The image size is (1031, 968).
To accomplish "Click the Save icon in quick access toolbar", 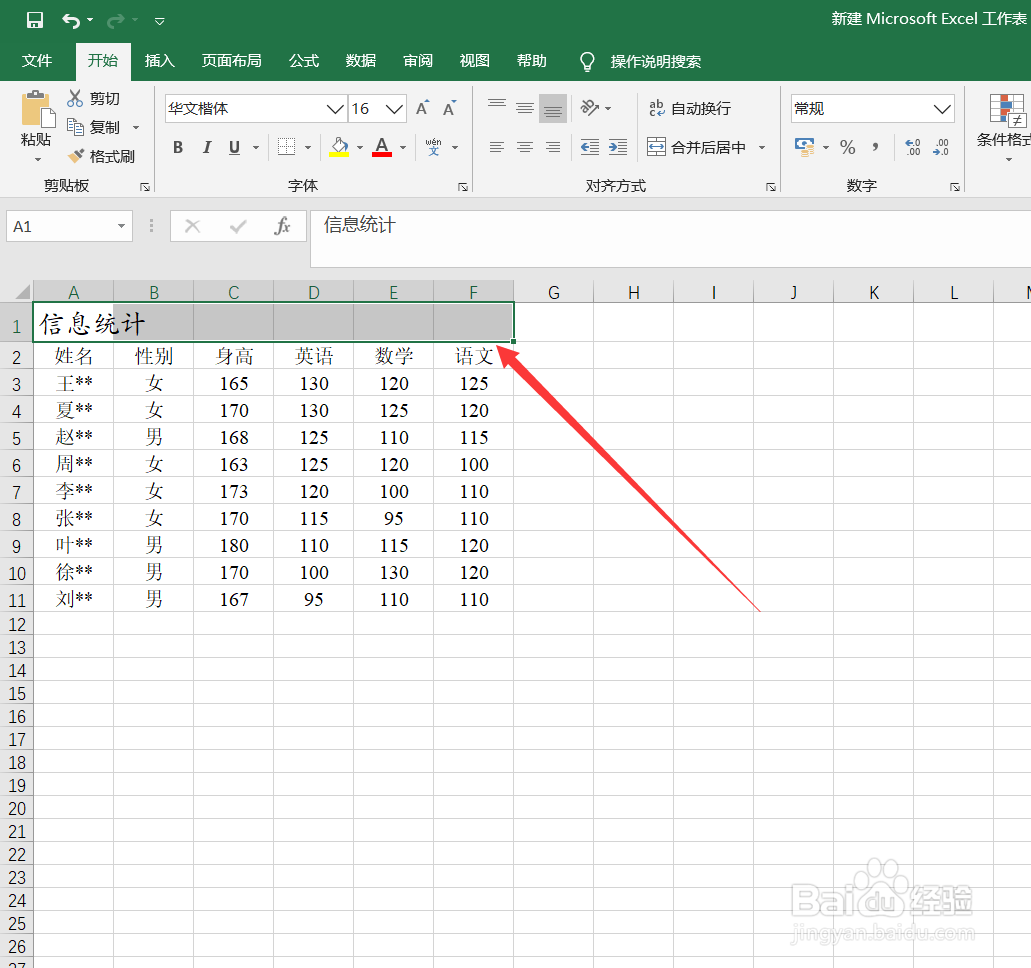I will (x=35, y=20).
